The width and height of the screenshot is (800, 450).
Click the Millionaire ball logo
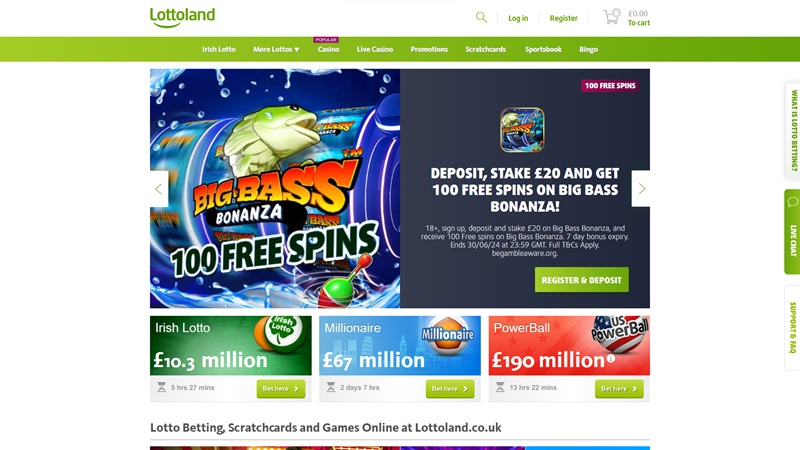point(447,334)
